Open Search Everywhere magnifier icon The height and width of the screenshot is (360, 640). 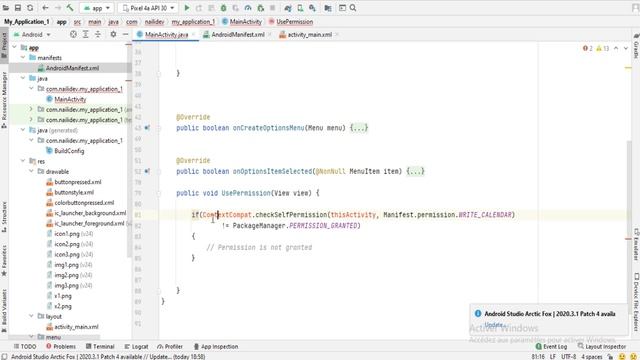click(x=353, y=8)
